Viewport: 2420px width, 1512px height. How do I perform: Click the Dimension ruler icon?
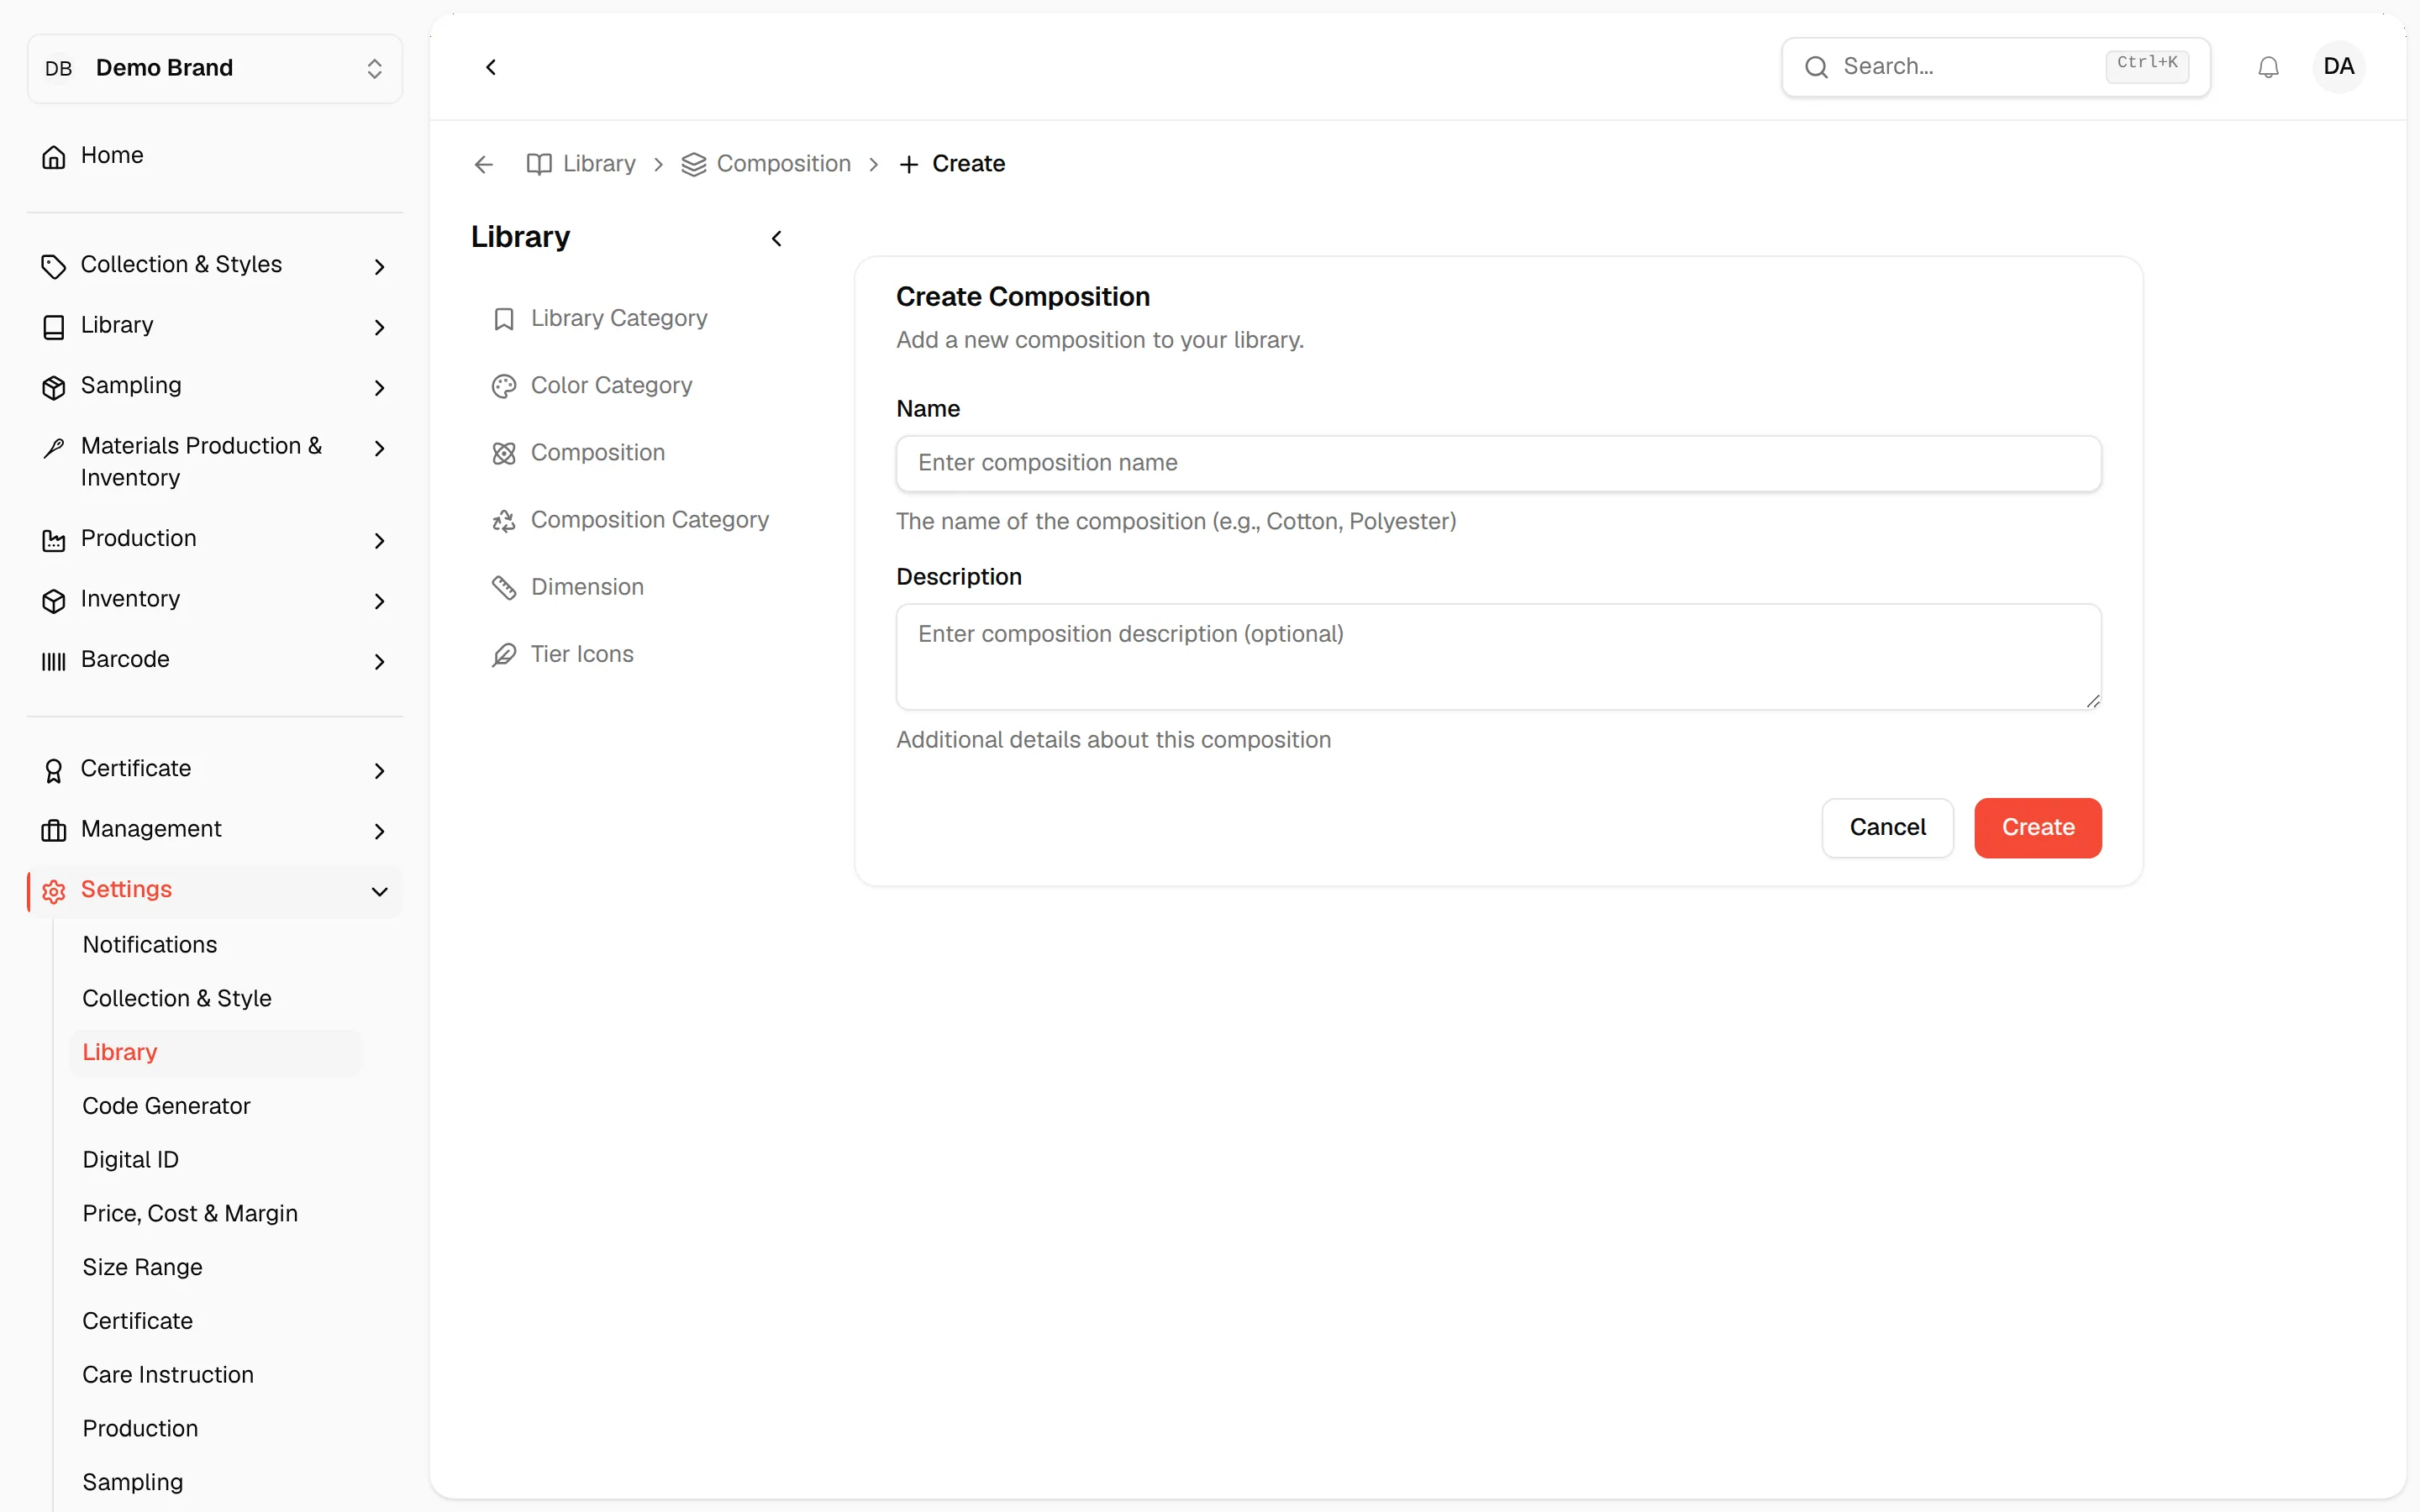point(504,587)
